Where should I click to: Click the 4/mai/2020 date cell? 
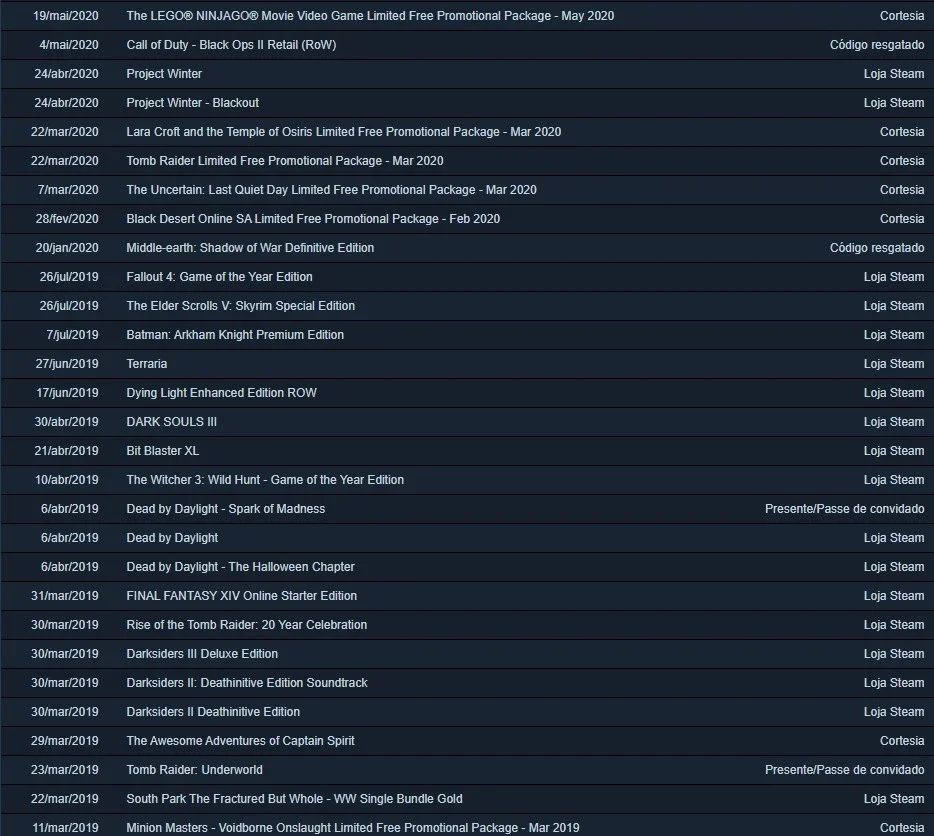coord(69,45)
